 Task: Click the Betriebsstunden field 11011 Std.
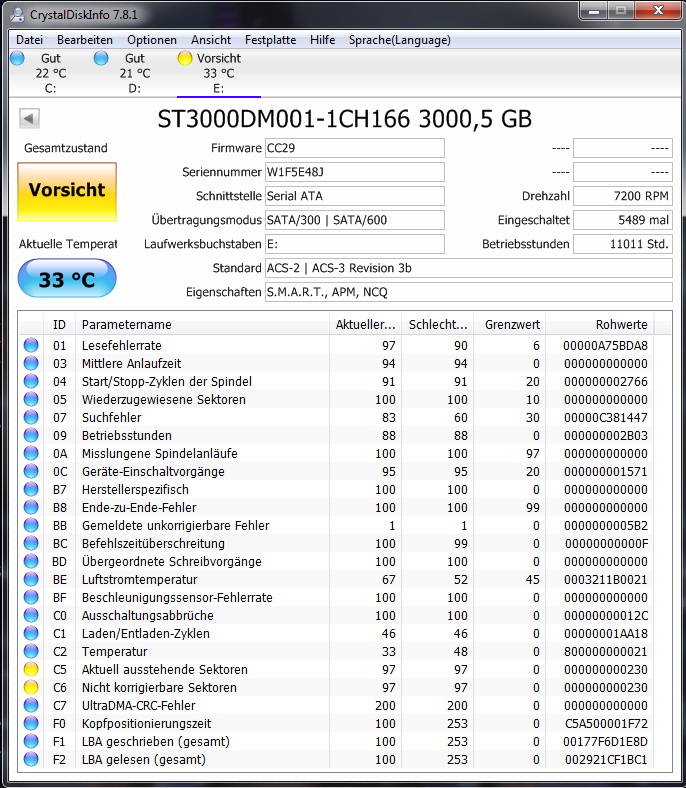[x=623, y=244]
